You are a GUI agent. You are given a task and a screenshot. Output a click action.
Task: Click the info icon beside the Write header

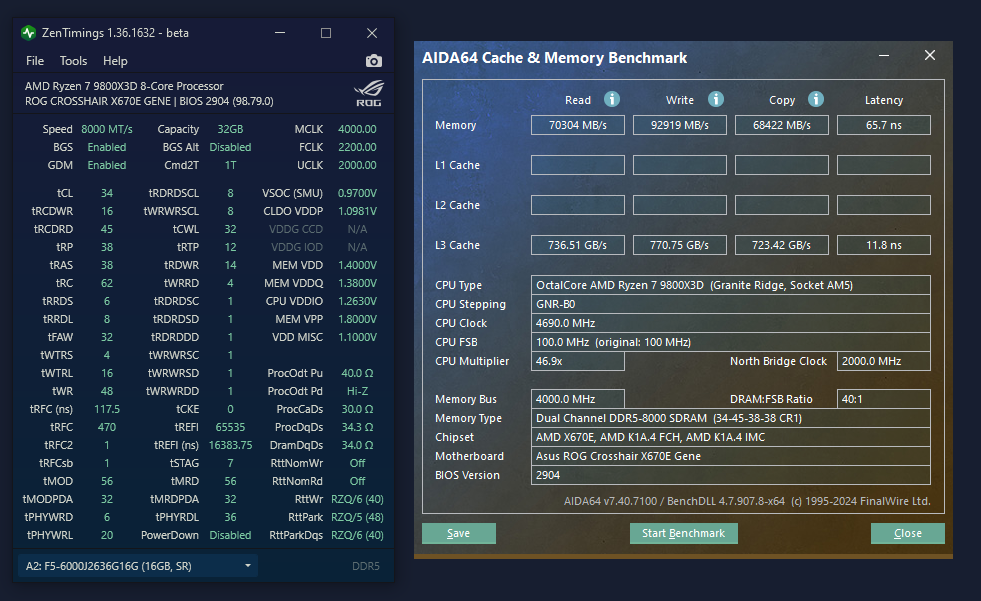click(714, 100)
